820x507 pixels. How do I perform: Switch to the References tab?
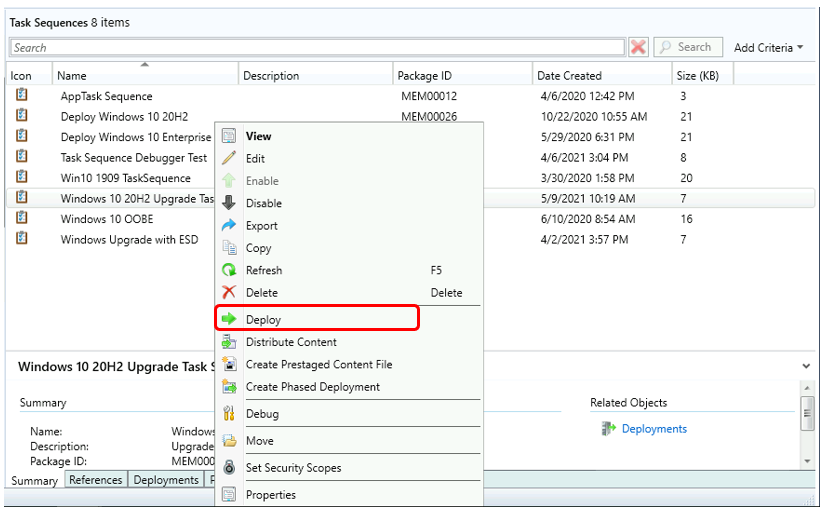point(96,480)
